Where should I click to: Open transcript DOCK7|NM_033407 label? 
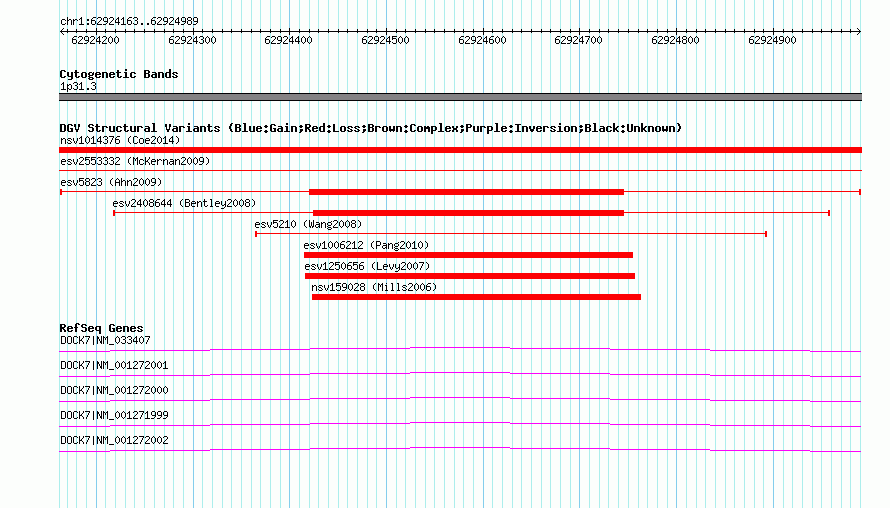pos(105,341)
